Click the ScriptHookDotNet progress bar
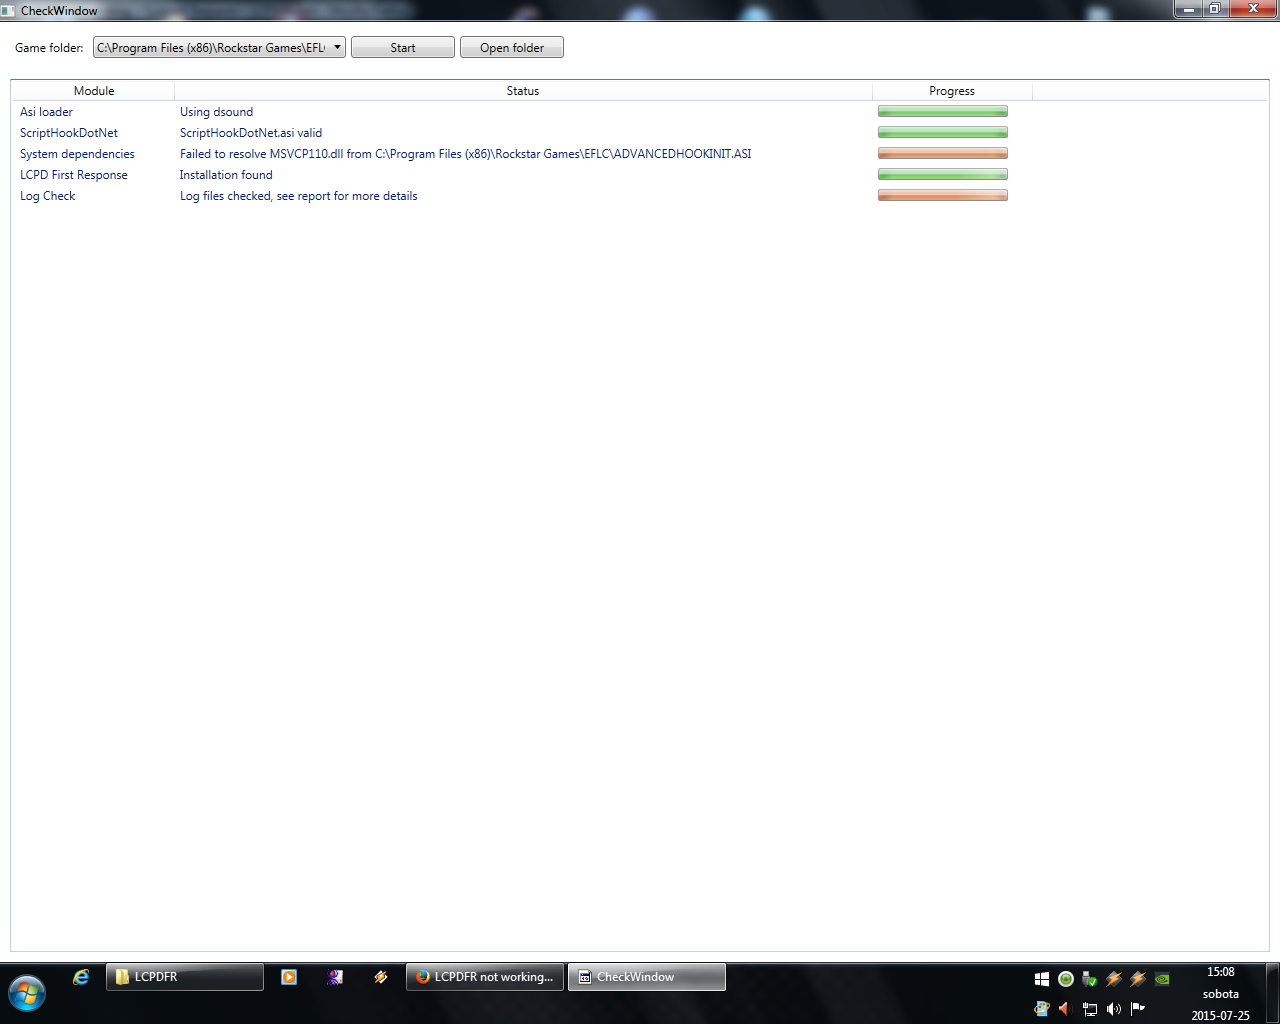This screenshot has width=1280, height=1024. (x=943, y=132)
